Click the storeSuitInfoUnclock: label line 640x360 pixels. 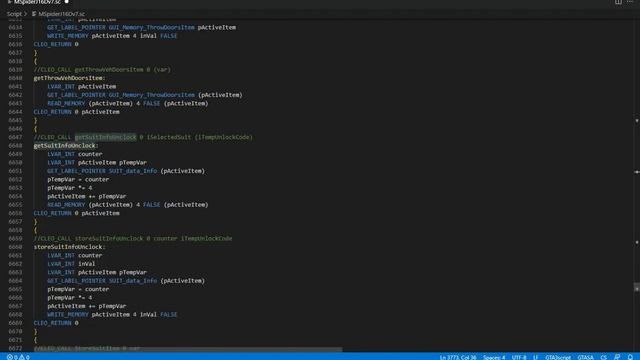click(x=69, y=247)
